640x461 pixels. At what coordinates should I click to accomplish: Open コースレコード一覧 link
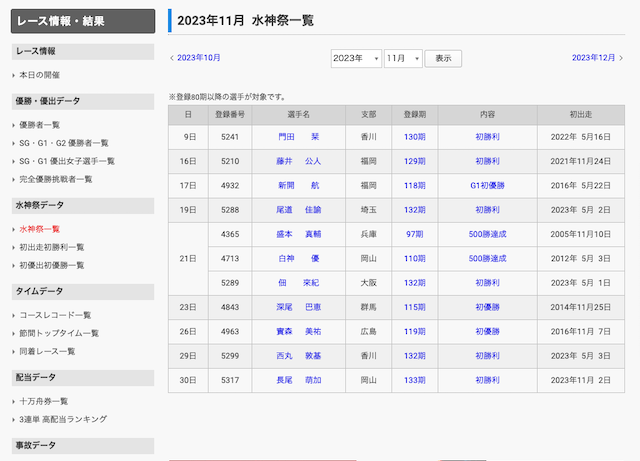click(56, 315)
